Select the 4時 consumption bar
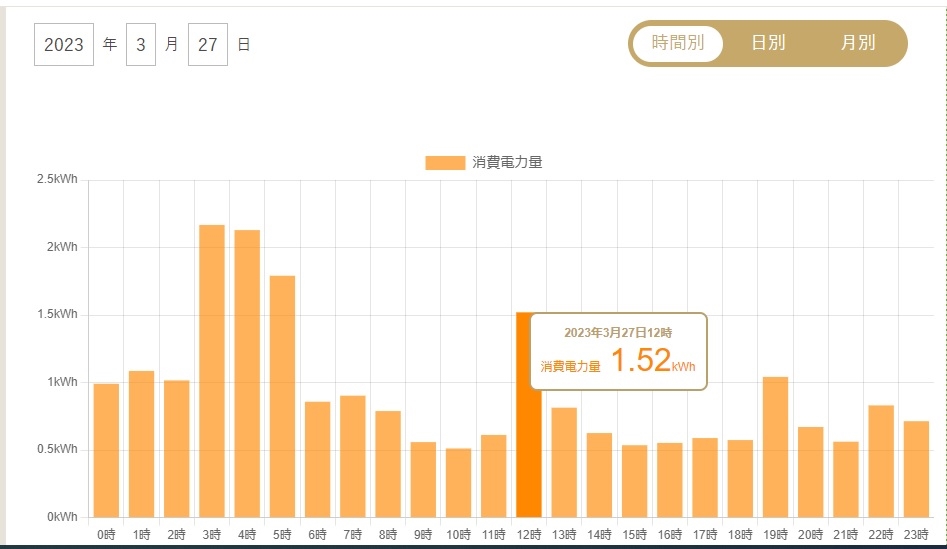947x549 pixels. (247, 373)
